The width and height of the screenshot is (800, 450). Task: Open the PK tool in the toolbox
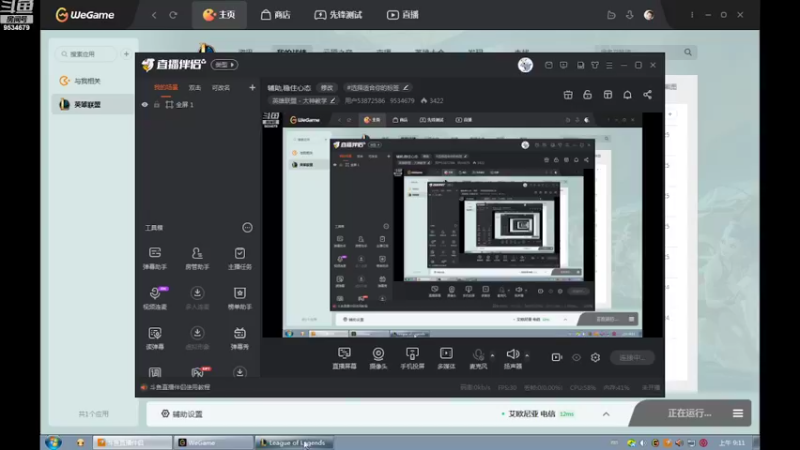pyautogui.click(x=198, y=372)
